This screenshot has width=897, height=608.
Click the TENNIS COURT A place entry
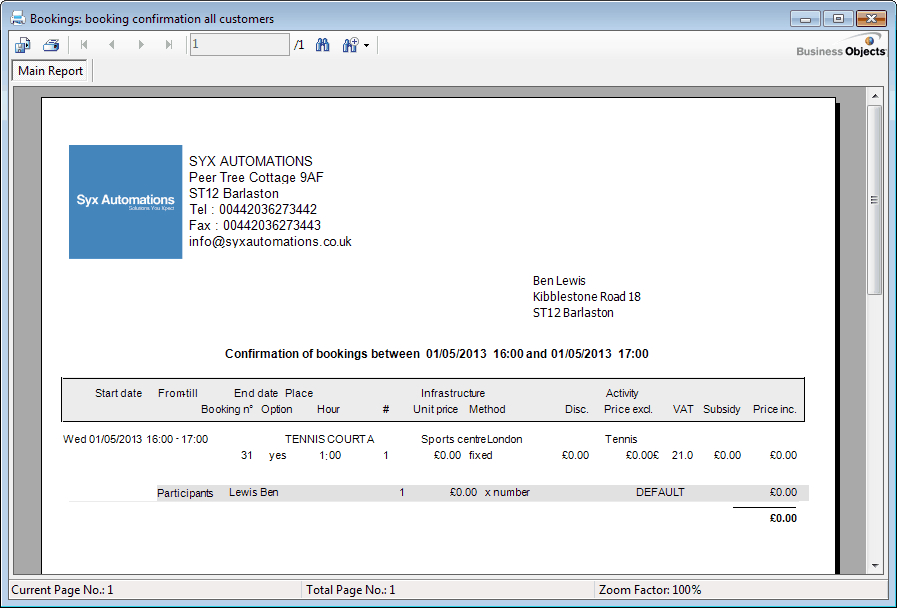(329, 439)
